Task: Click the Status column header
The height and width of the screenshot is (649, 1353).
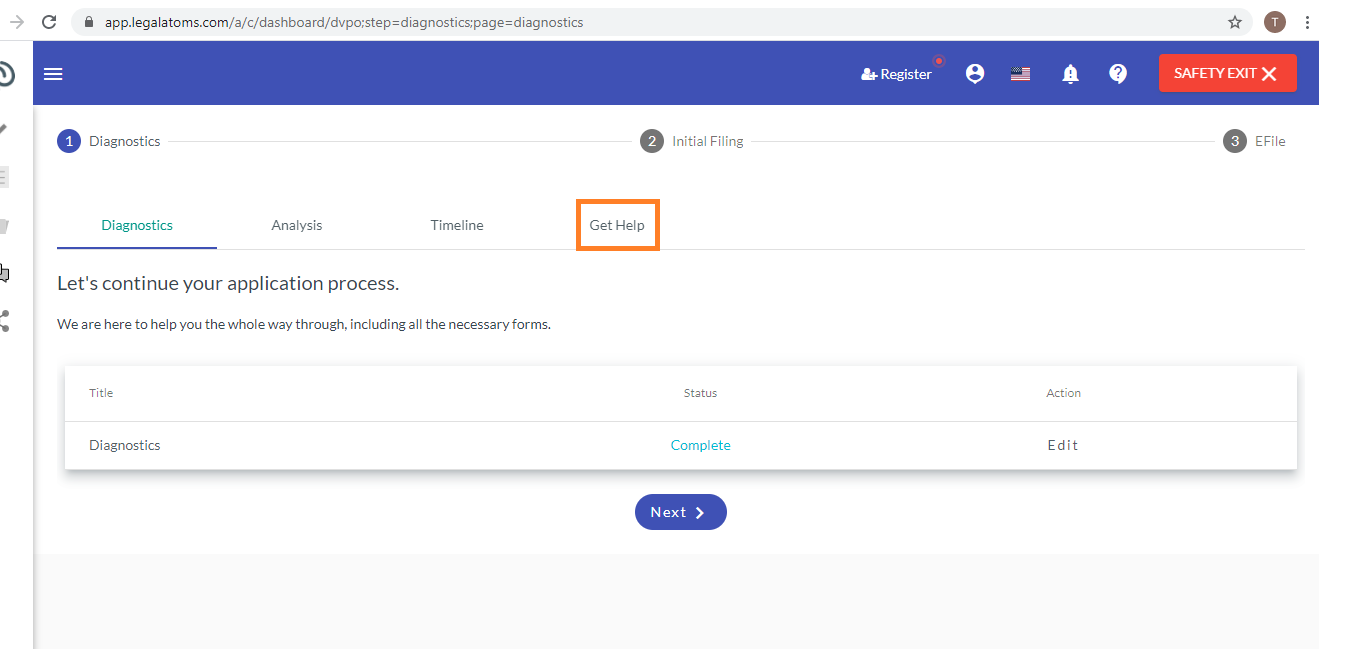Action: tap(700, 393)
